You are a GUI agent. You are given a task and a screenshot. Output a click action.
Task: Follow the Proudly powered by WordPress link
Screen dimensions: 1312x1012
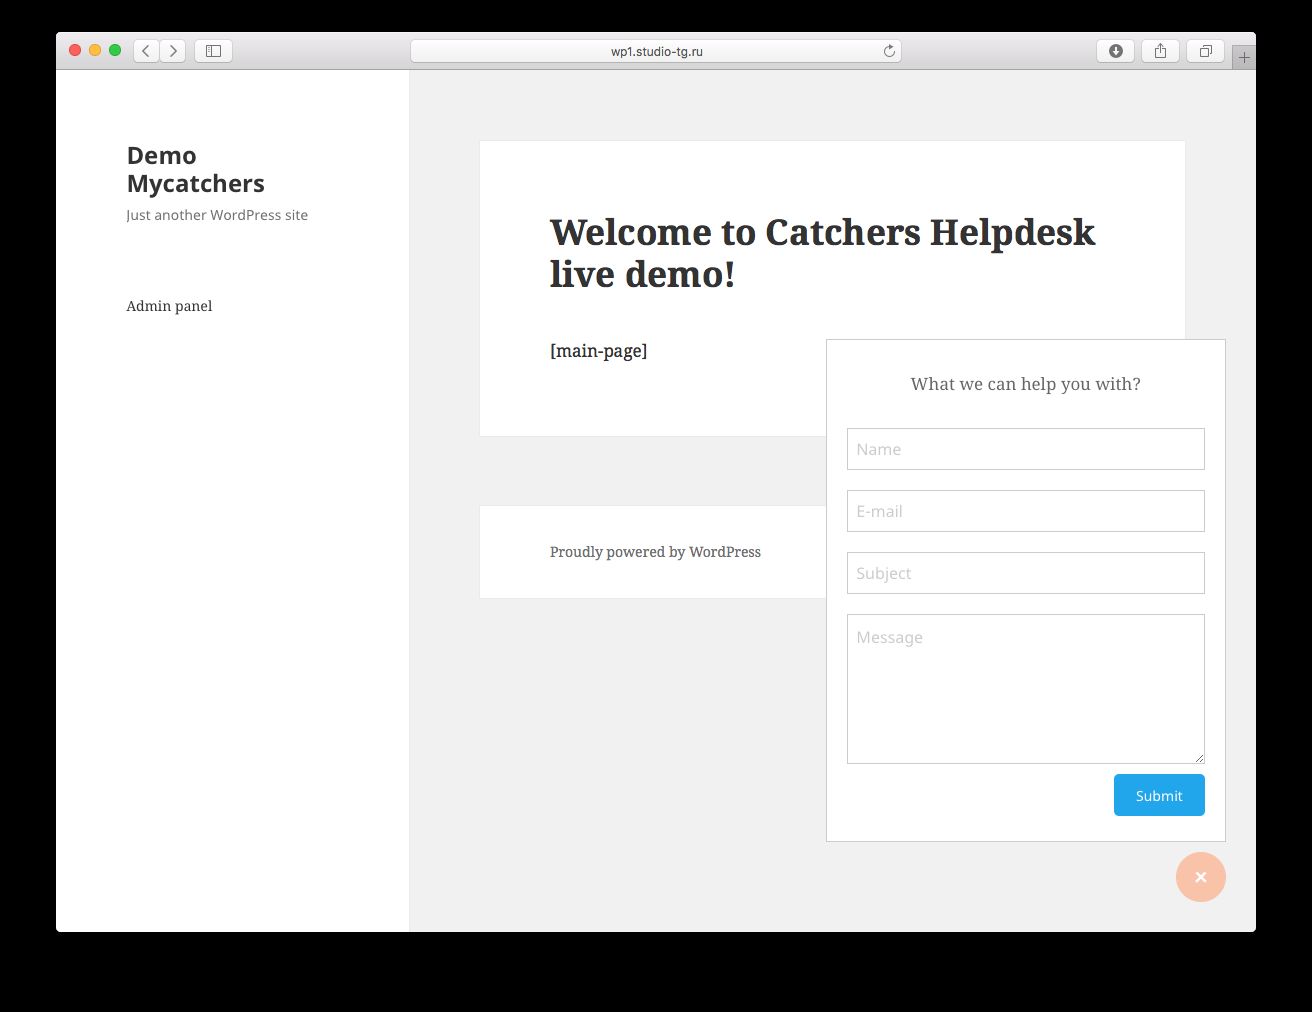point(655,552)
